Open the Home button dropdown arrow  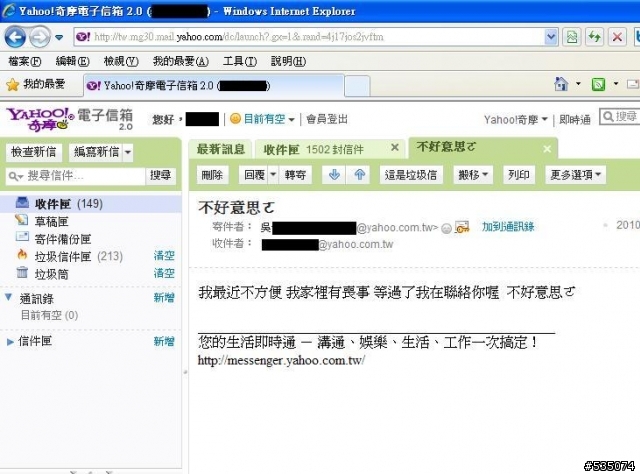(x=578, y=84)
